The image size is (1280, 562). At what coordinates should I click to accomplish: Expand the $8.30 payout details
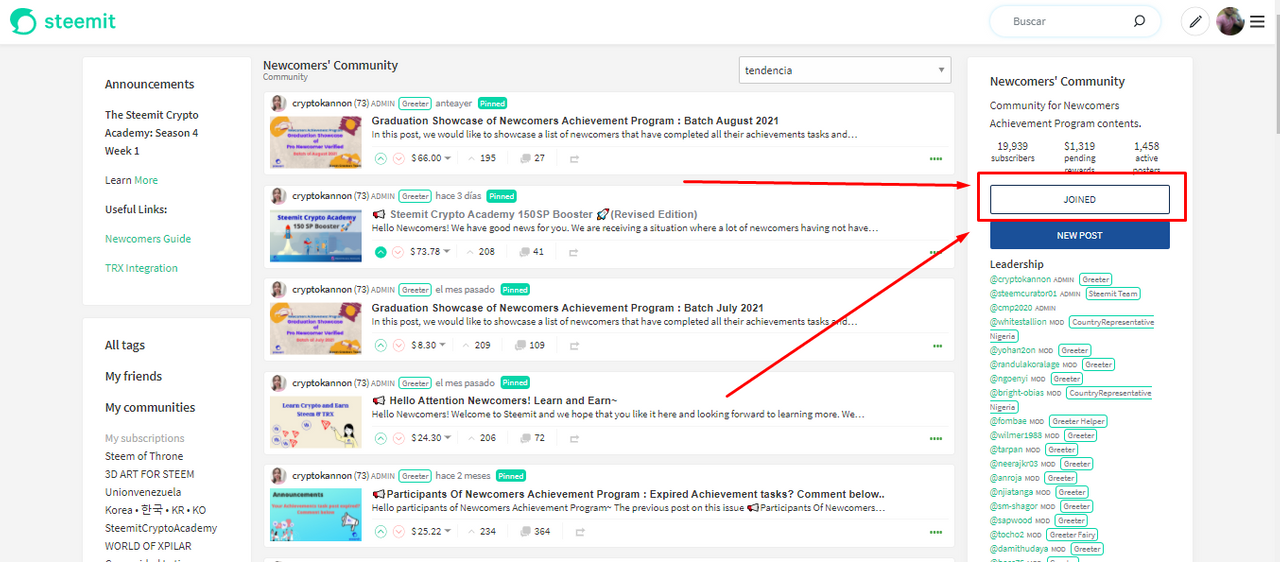[427, 345]
